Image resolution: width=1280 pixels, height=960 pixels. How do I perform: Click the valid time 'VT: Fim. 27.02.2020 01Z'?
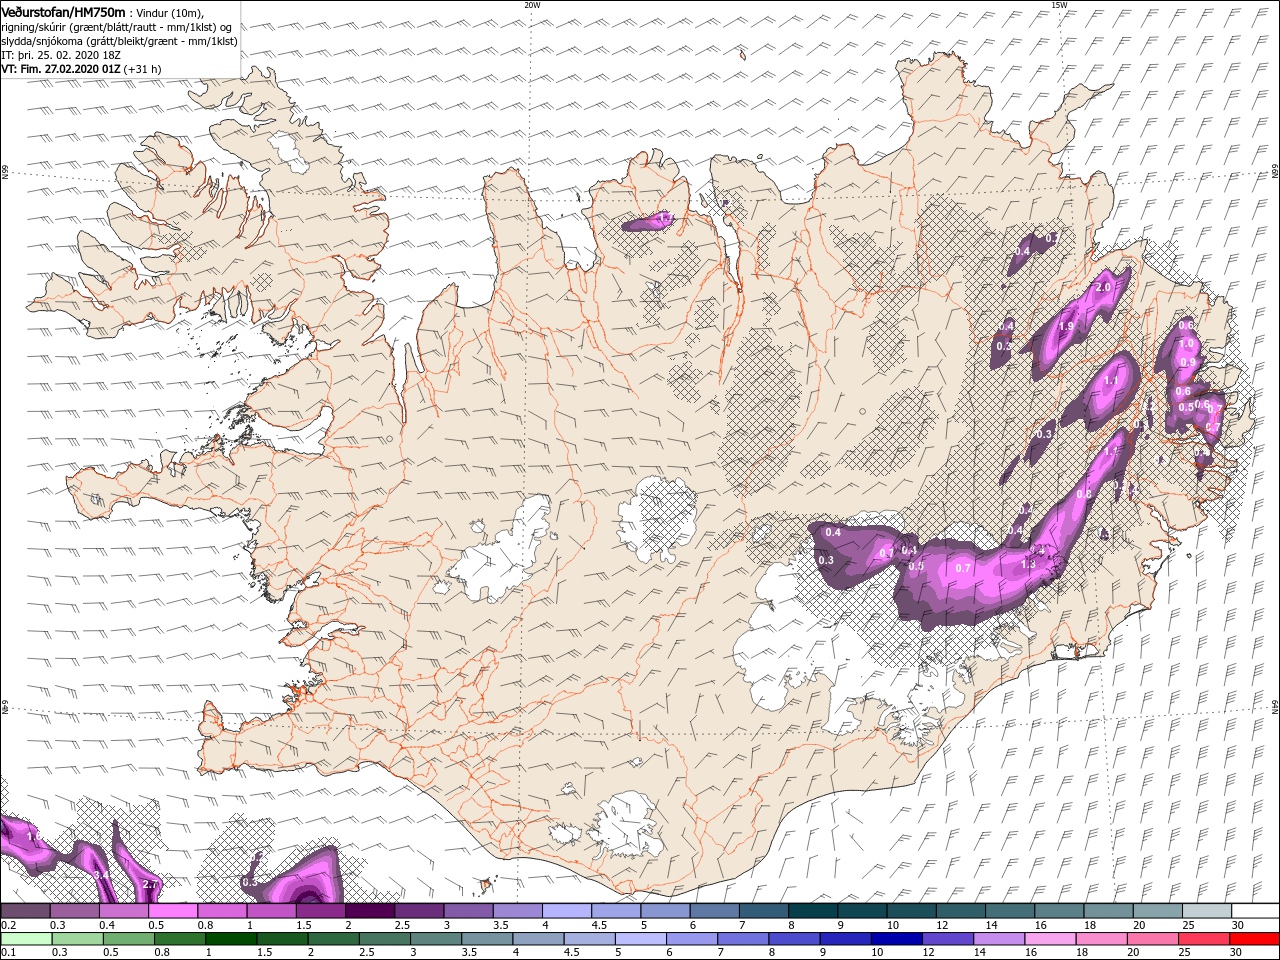(61, 69)
